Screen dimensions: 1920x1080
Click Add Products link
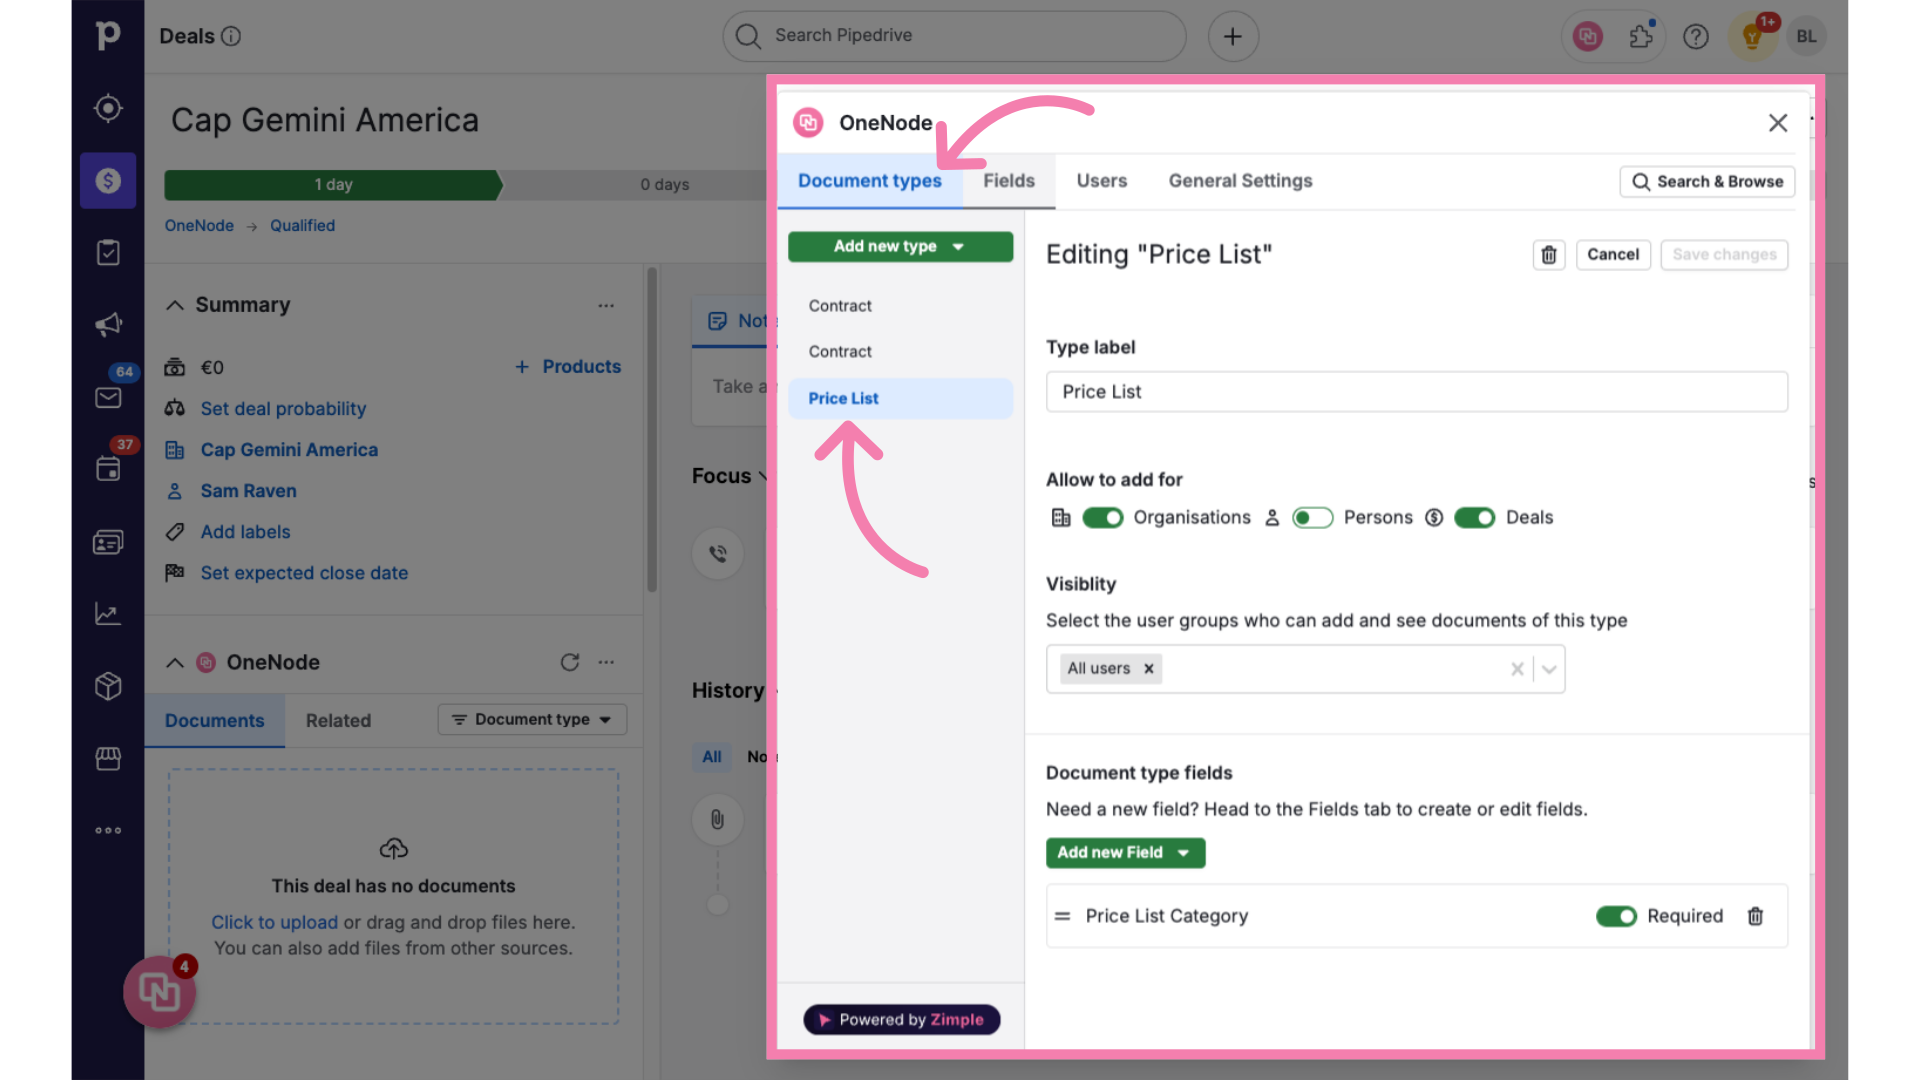(568, 367)
